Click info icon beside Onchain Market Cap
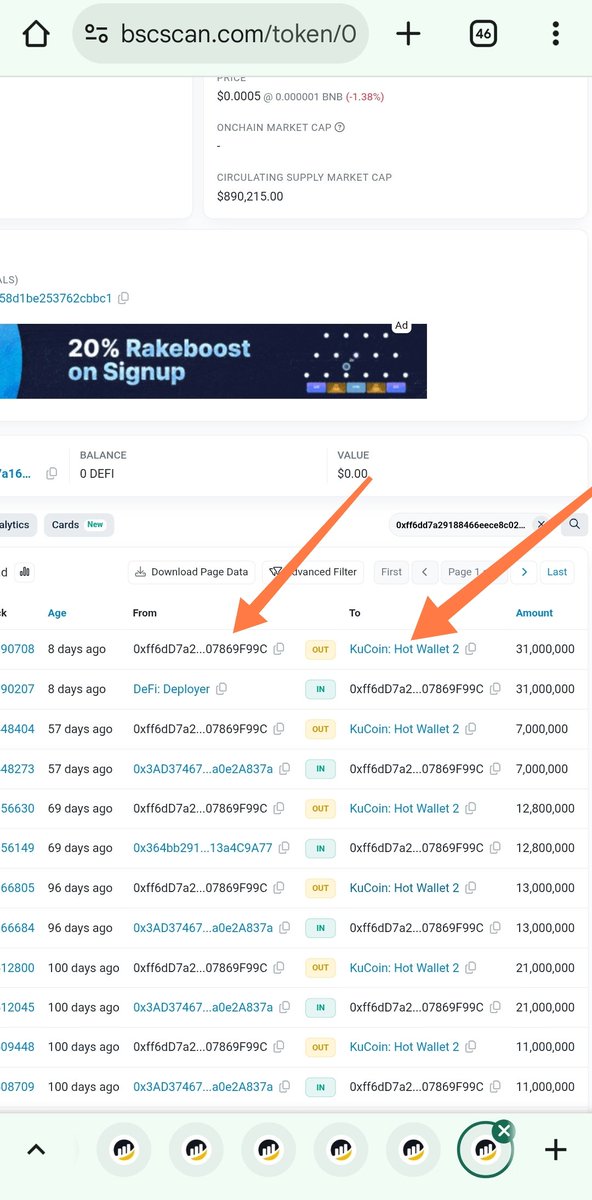The height and width of the screenshot is (1200, 592). [x=340, y=128]
